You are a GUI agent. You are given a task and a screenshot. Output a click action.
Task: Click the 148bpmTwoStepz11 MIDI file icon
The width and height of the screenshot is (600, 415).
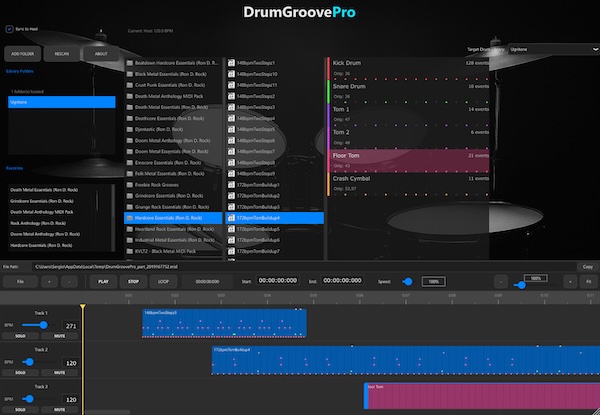(x=231, y=85)
